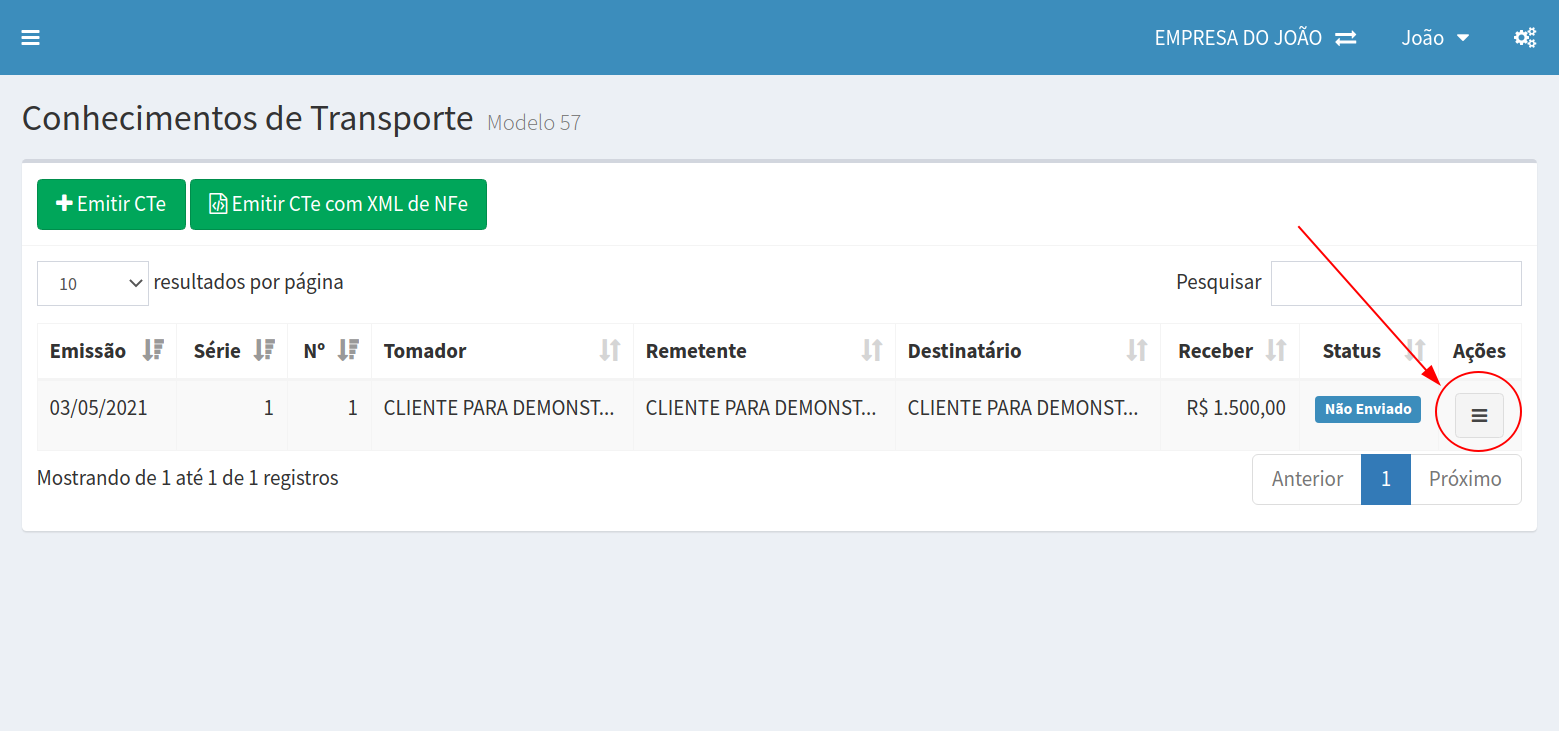Go to Próximo page
The height and width of the screenshot is (731, 1559).
click(1465, 479)
